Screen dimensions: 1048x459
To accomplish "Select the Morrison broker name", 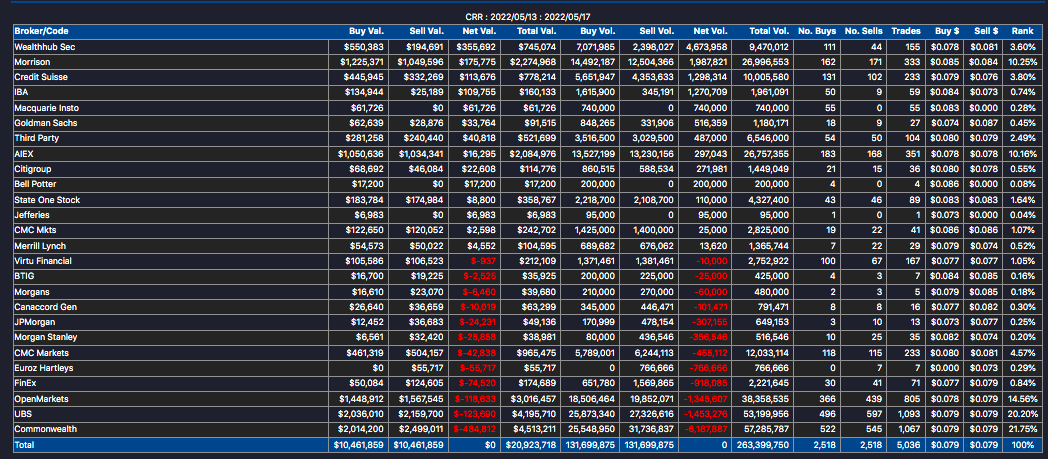I will click(x=29, y=61).
